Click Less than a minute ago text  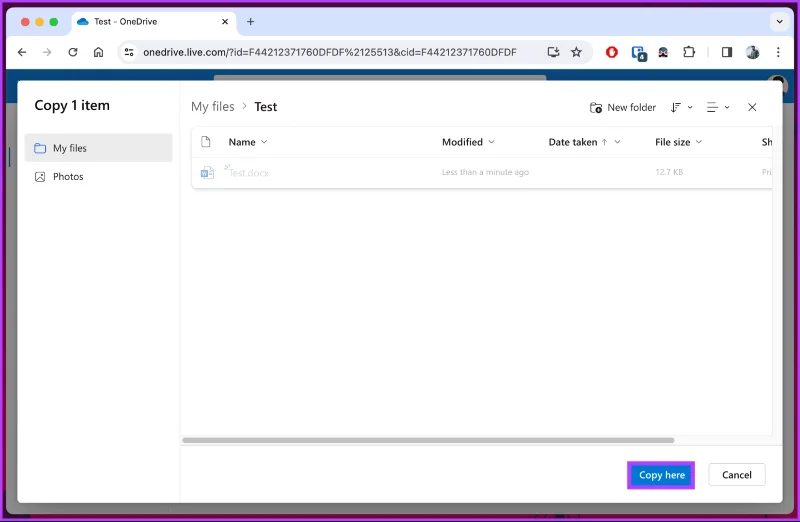pyautogui.click(x=485, y=172)
